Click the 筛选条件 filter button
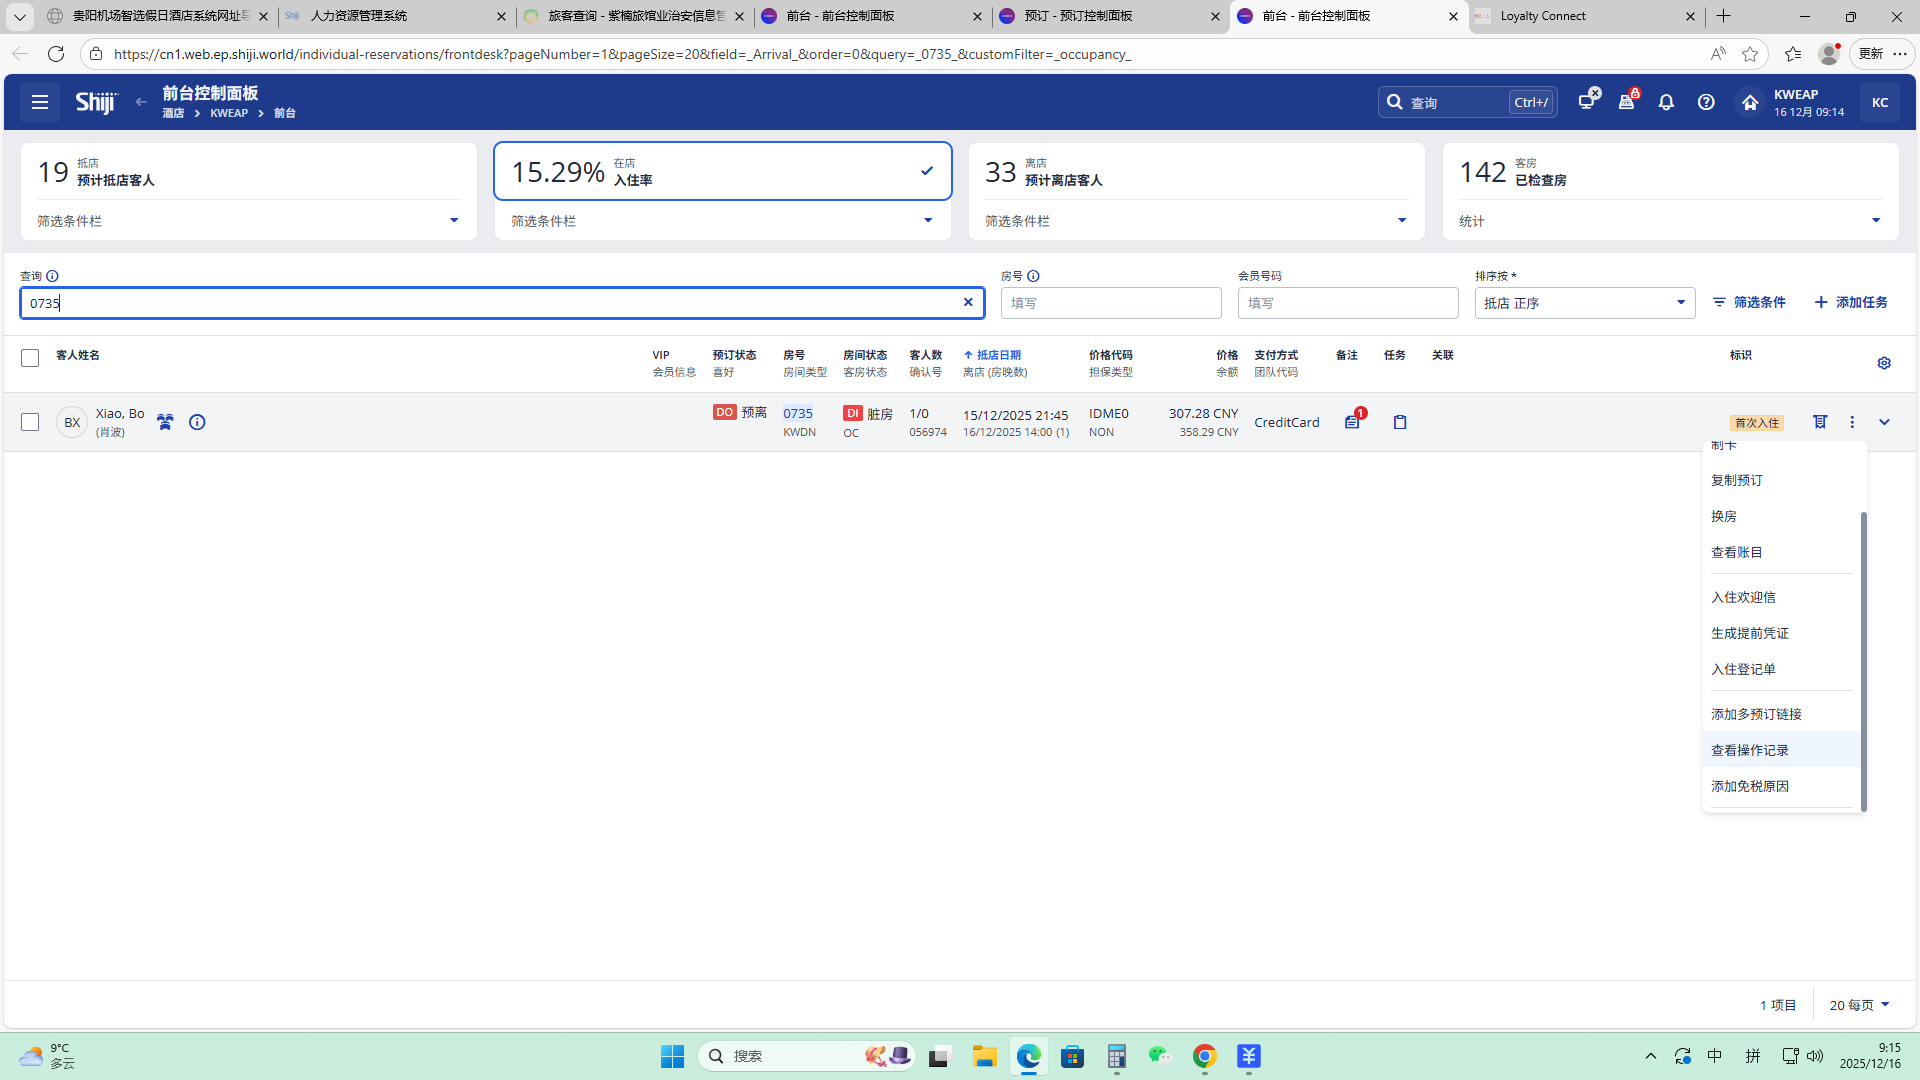1920x1080 pixels. pos(1749,302)
